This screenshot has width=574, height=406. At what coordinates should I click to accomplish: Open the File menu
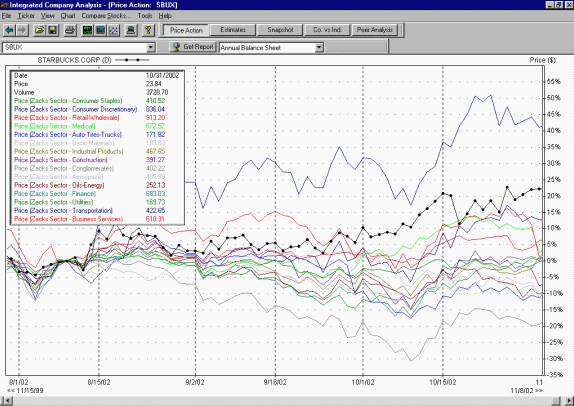6,16
